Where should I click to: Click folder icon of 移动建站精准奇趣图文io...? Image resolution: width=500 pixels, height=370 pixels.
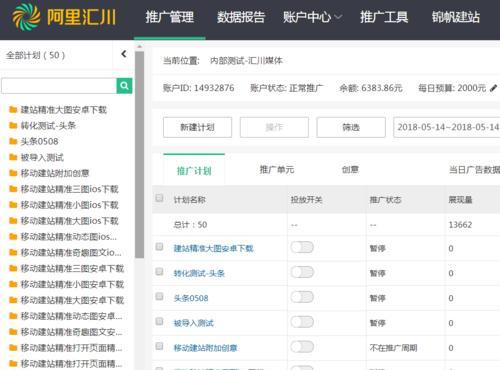[13, 252]
